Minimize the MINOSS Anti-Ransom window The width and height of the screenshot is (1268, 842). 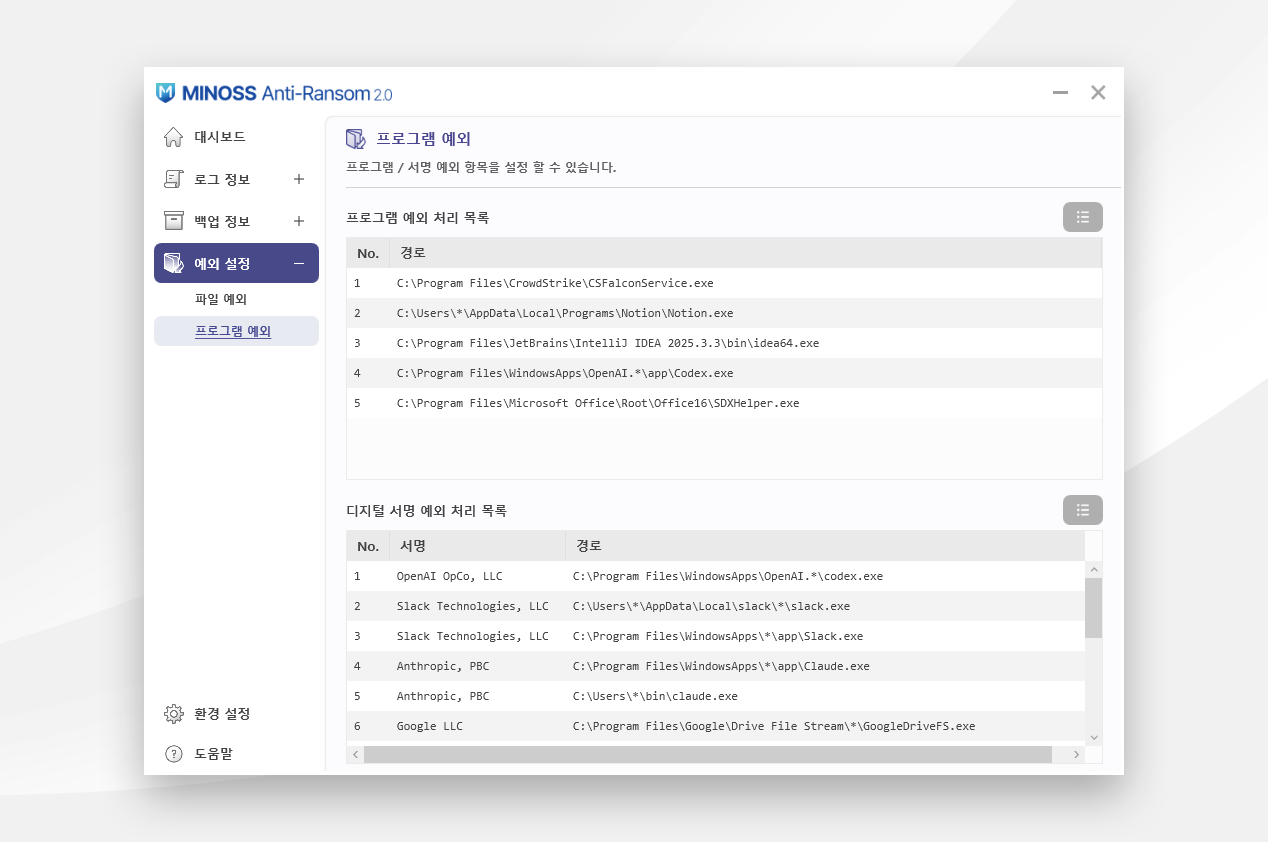pos(1060,93)
